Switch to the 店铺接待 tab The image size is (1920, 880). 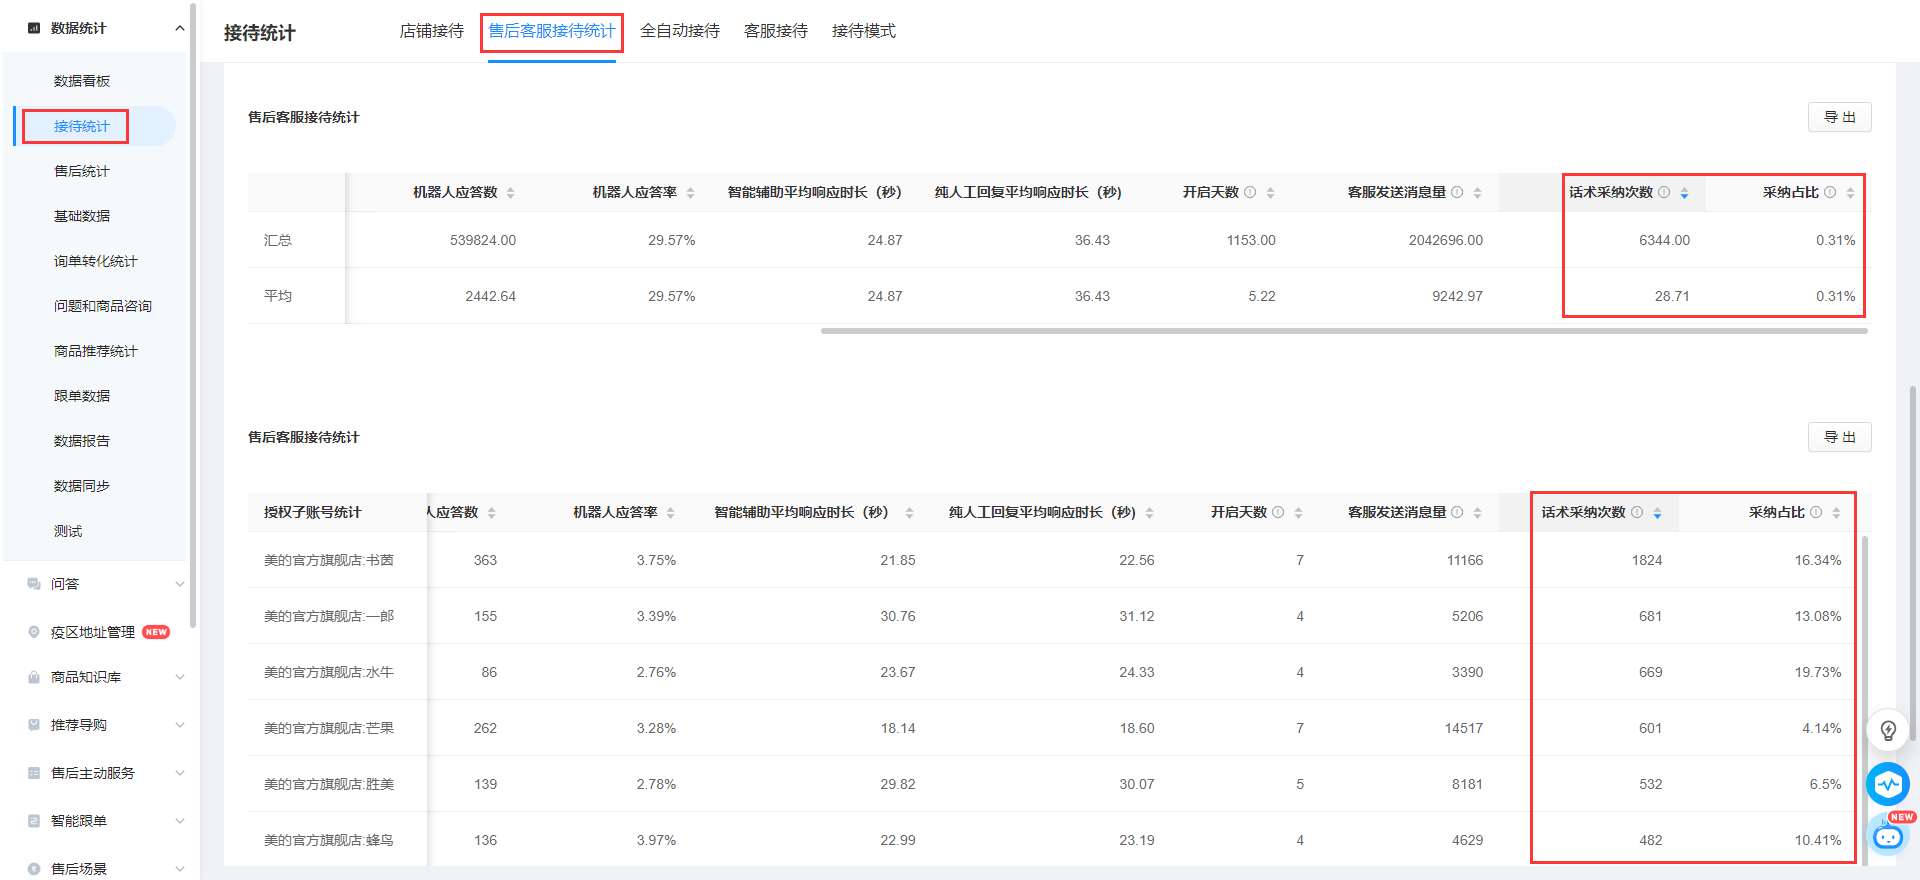tap(432, 31)
